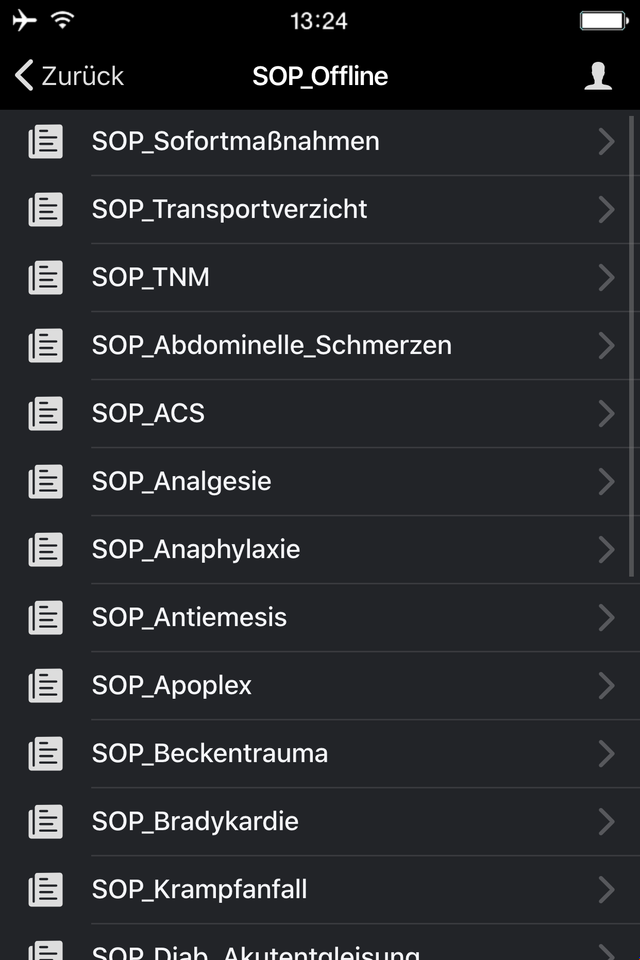Click the document icon for SOP_Sofortmaßnahmen
The image size is (640, 960).
tap(45, 141)
